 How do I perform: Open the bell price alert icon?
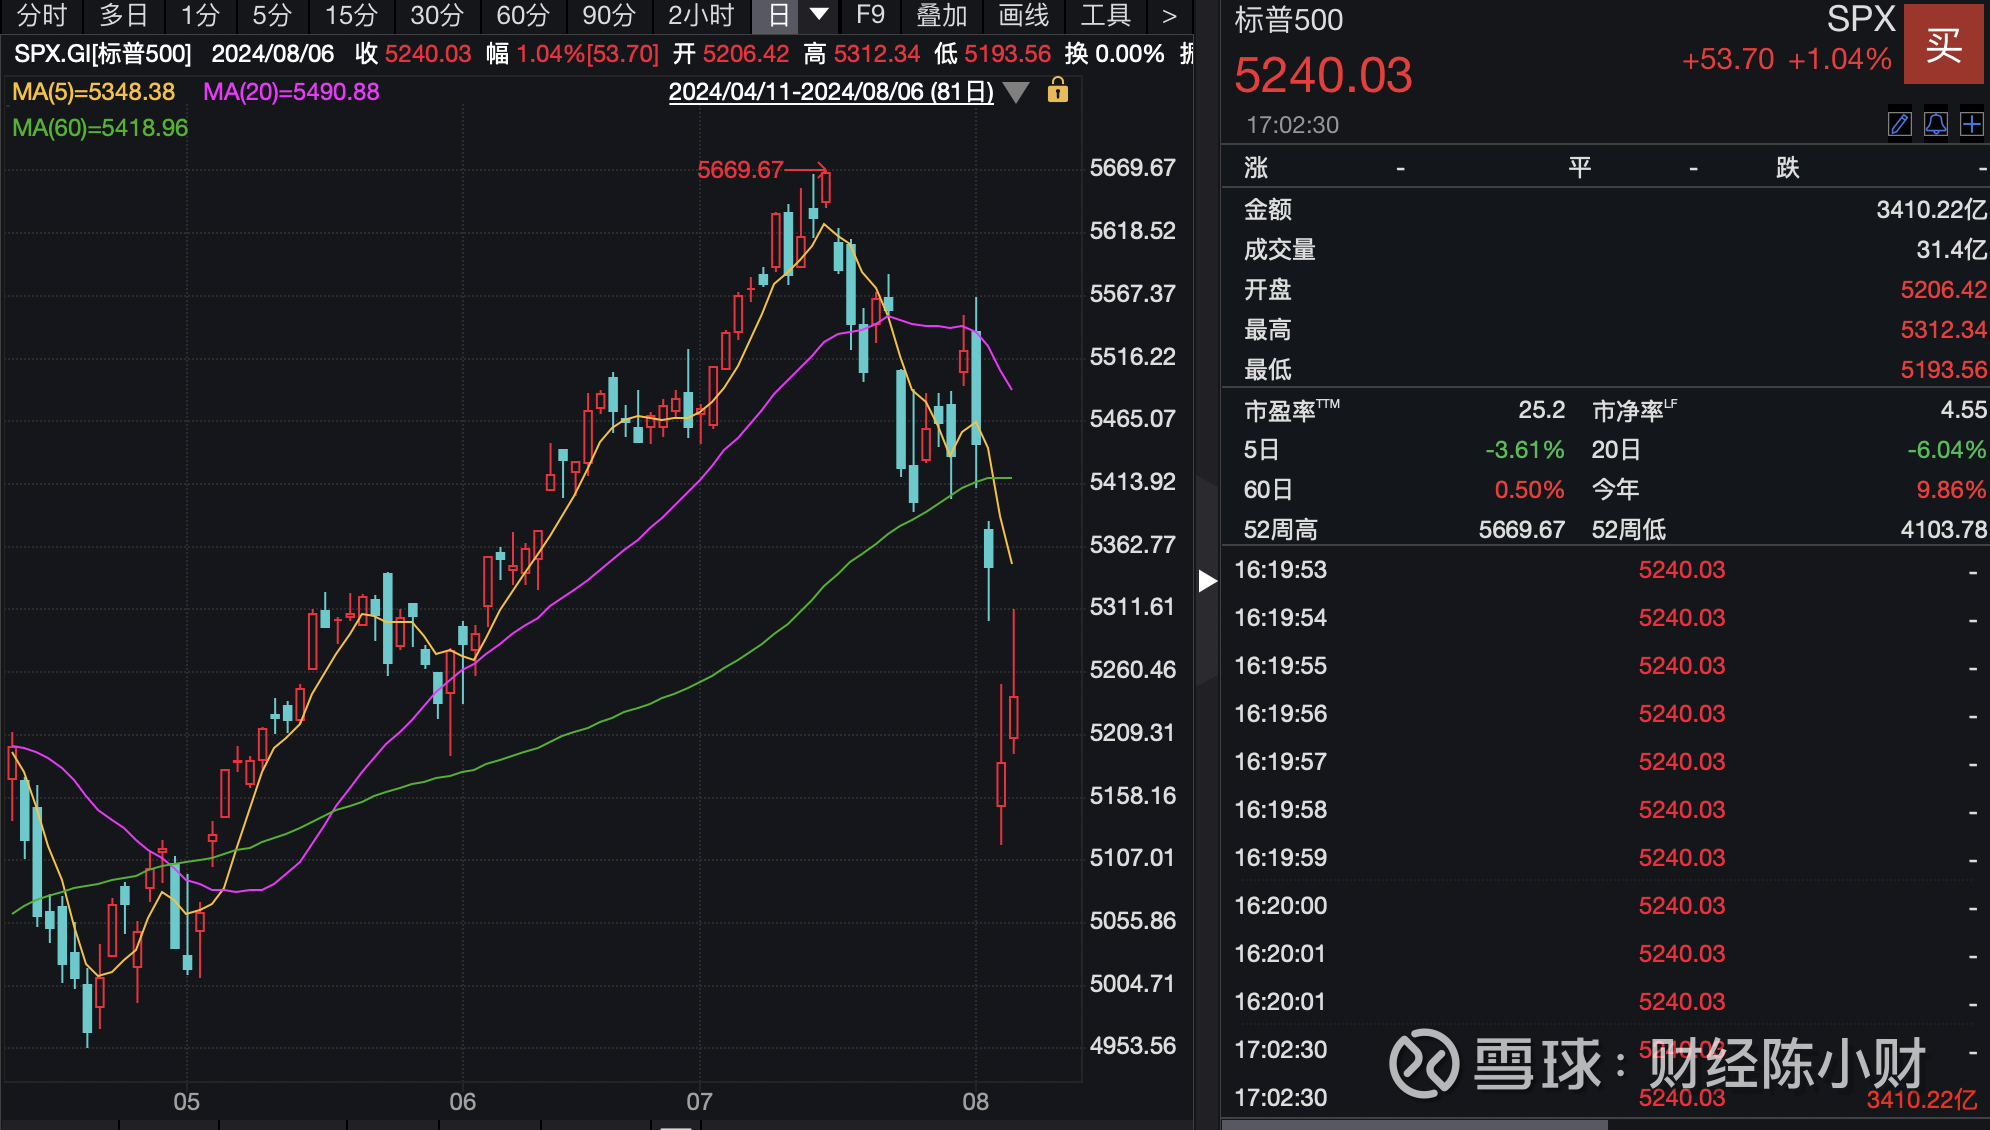(x=1935, y=124)
